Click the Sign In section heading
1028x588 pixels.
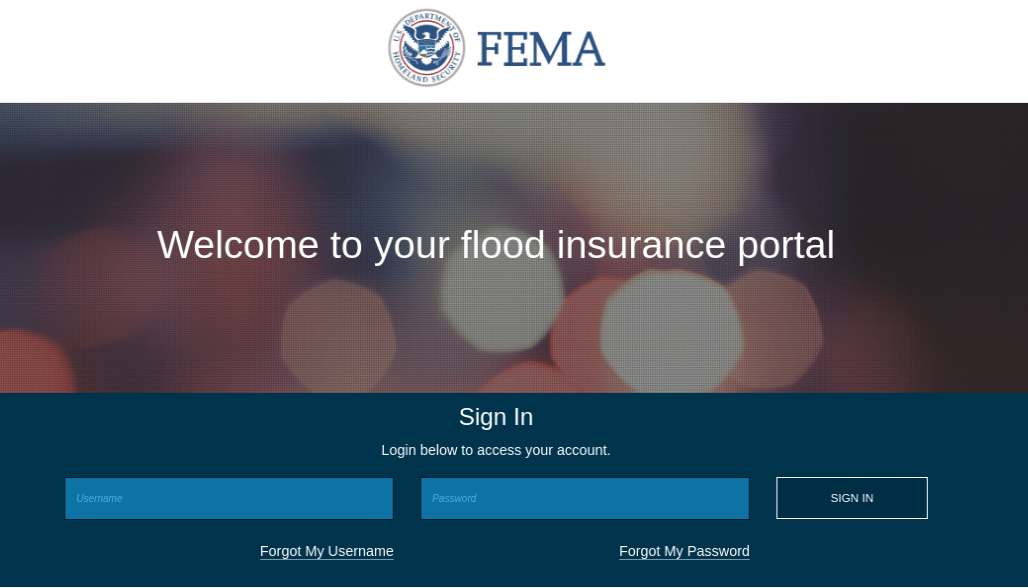coord(495,417)
